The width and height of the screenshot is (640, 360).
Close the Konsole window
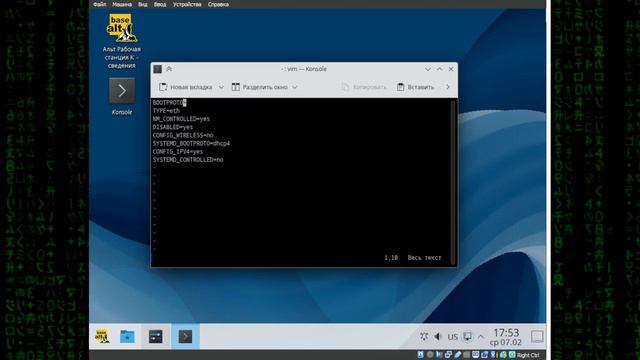point(451,69)
